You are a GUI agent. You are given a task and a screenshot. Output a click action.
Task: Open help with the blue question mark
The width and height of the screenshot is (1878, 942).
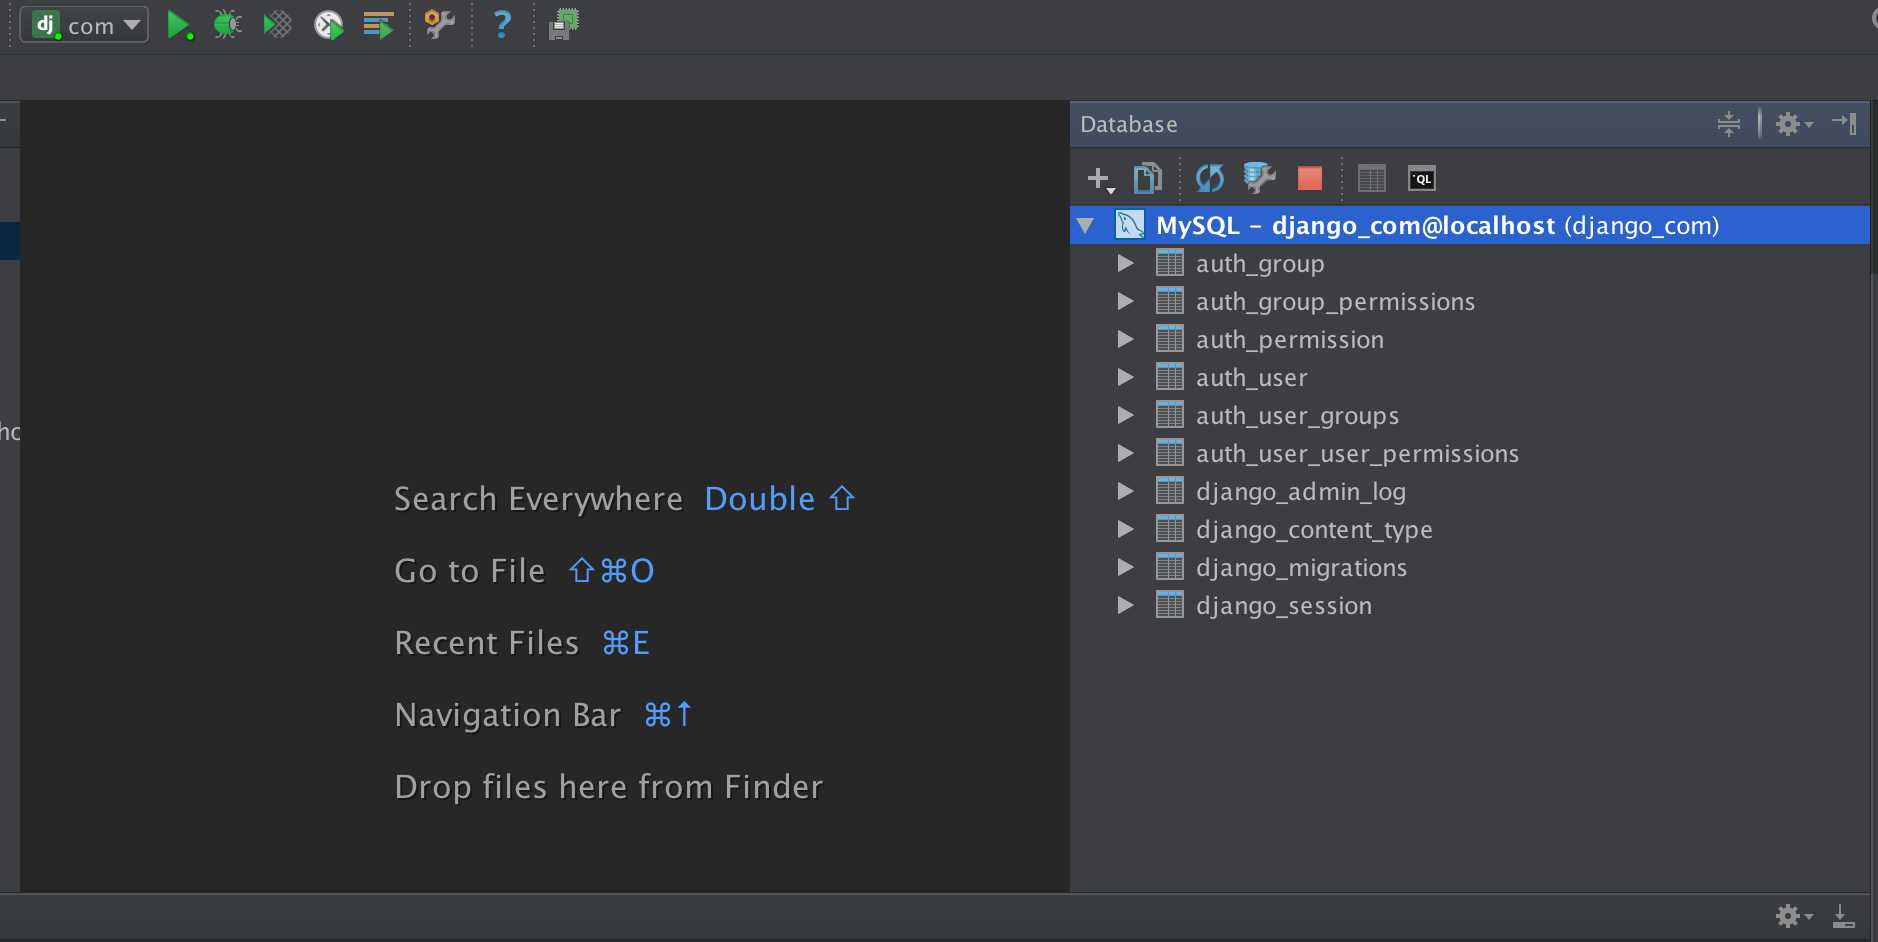tap(502, 25)
